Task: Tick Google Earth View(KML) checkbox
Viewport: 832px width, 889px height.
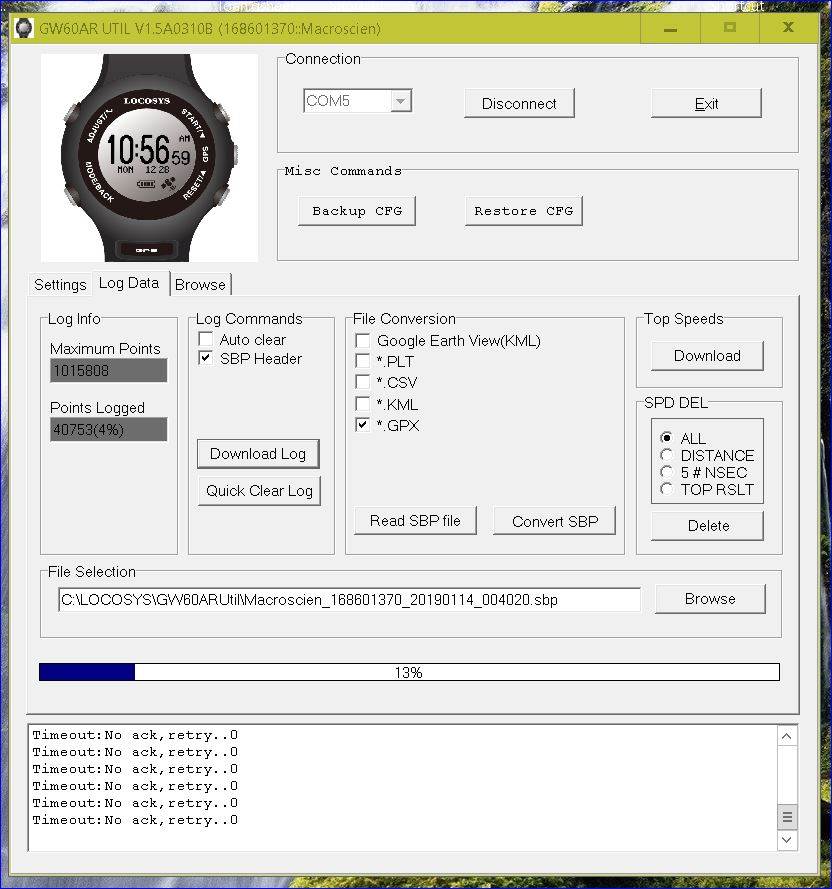Action: 362,341
